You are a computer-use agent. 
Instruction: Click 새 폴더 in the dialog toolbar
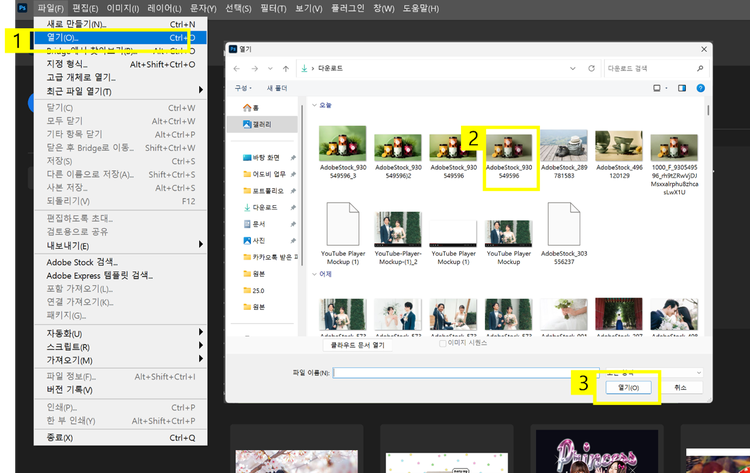[276, 88]
